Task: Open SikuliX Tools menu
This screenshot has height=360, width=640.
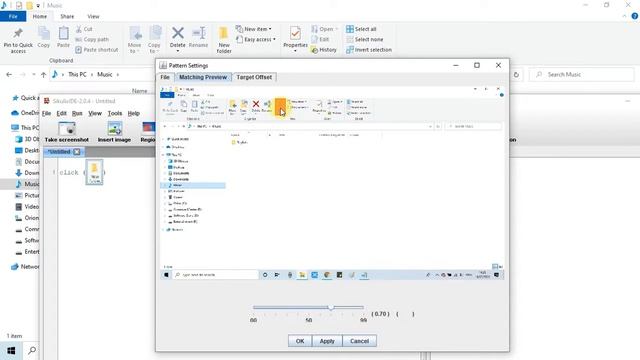Action: pos(115,113)
